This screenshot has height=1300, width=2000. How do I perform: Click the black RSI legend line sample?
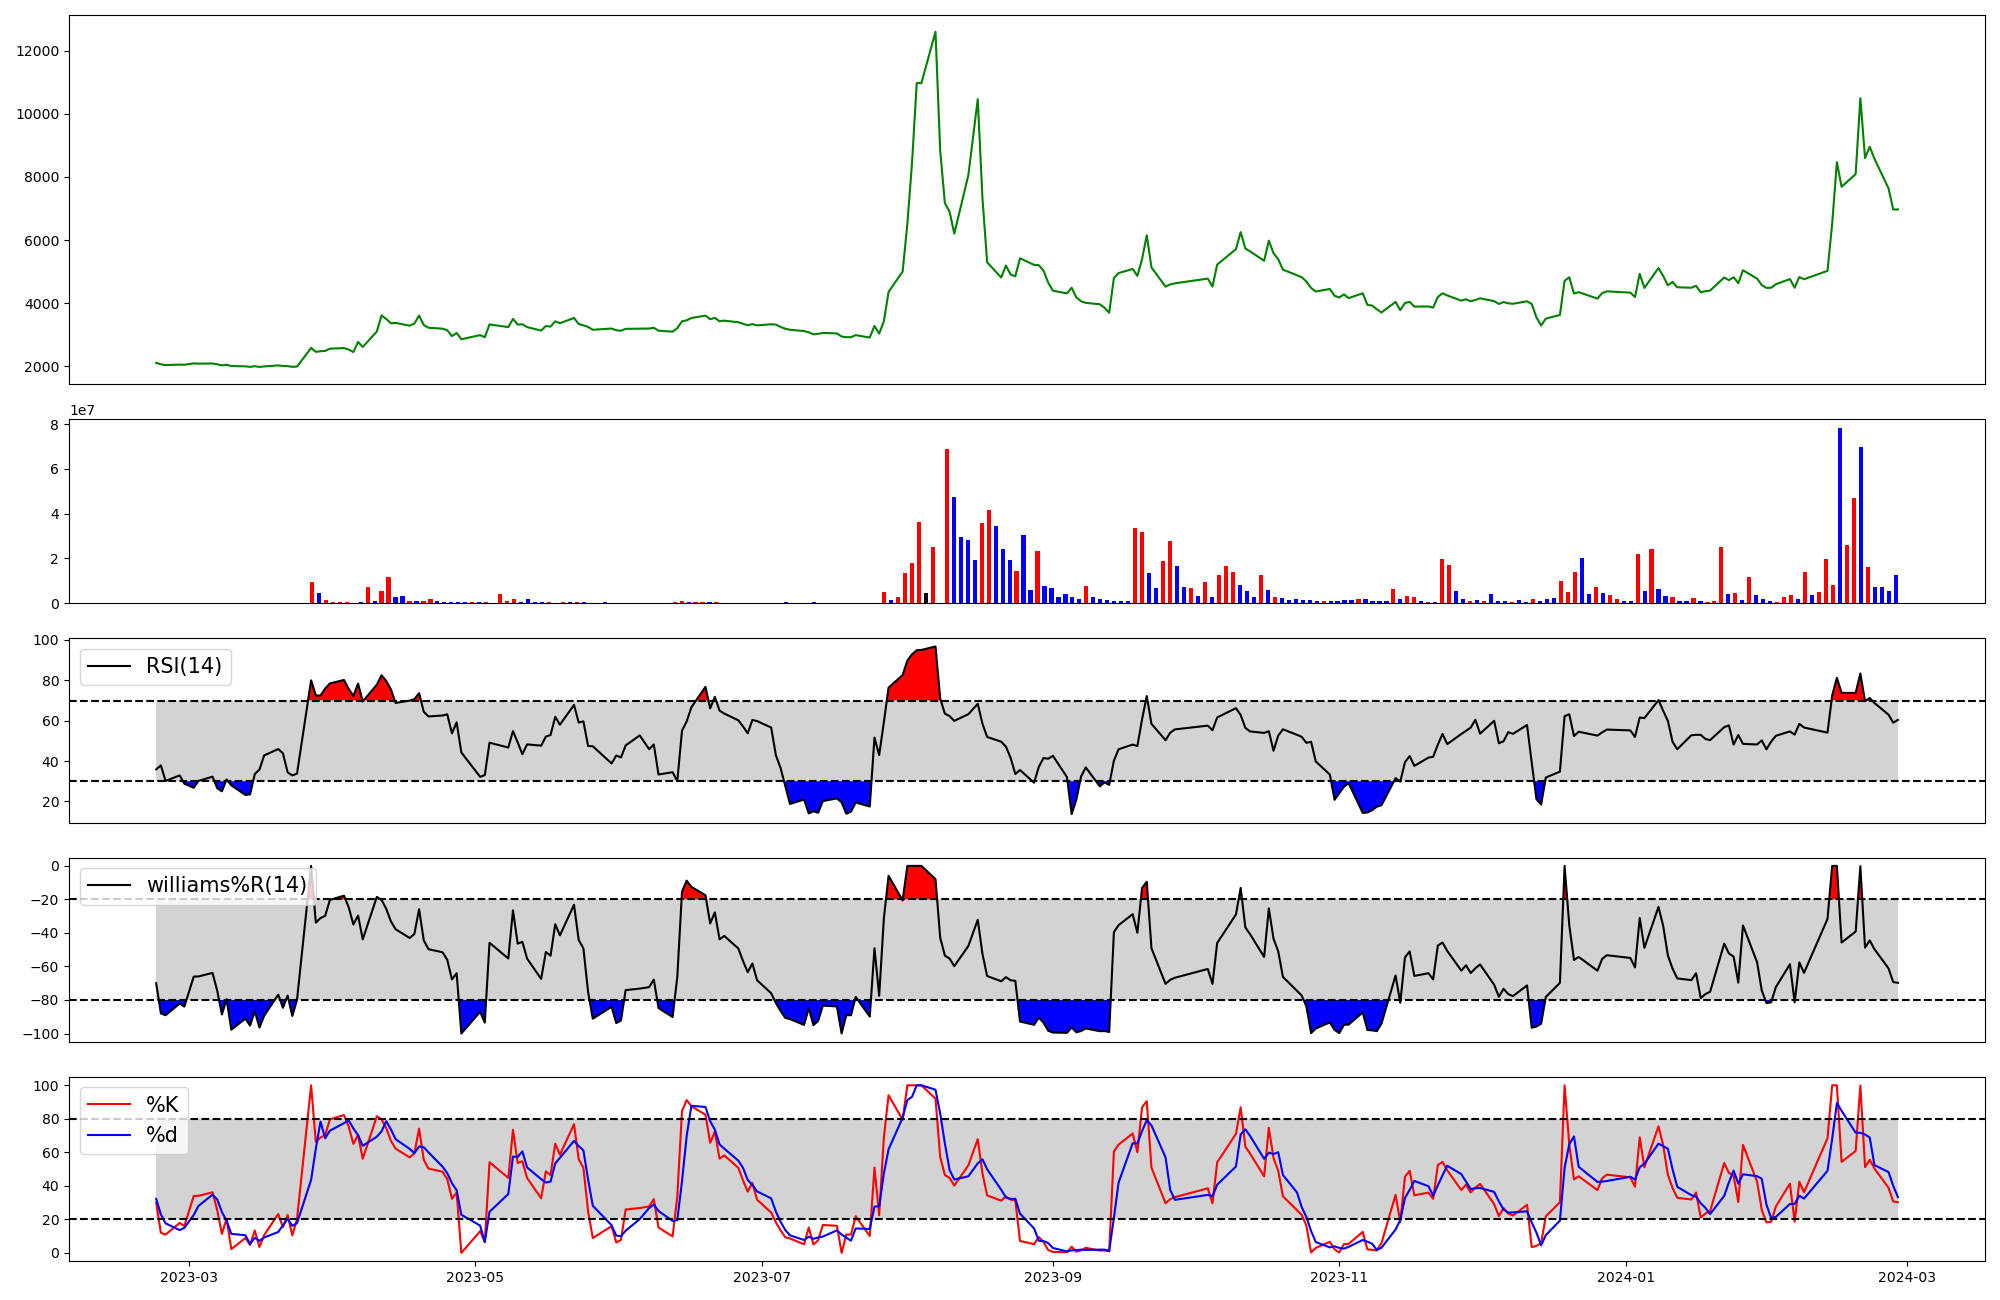[109, 666]
